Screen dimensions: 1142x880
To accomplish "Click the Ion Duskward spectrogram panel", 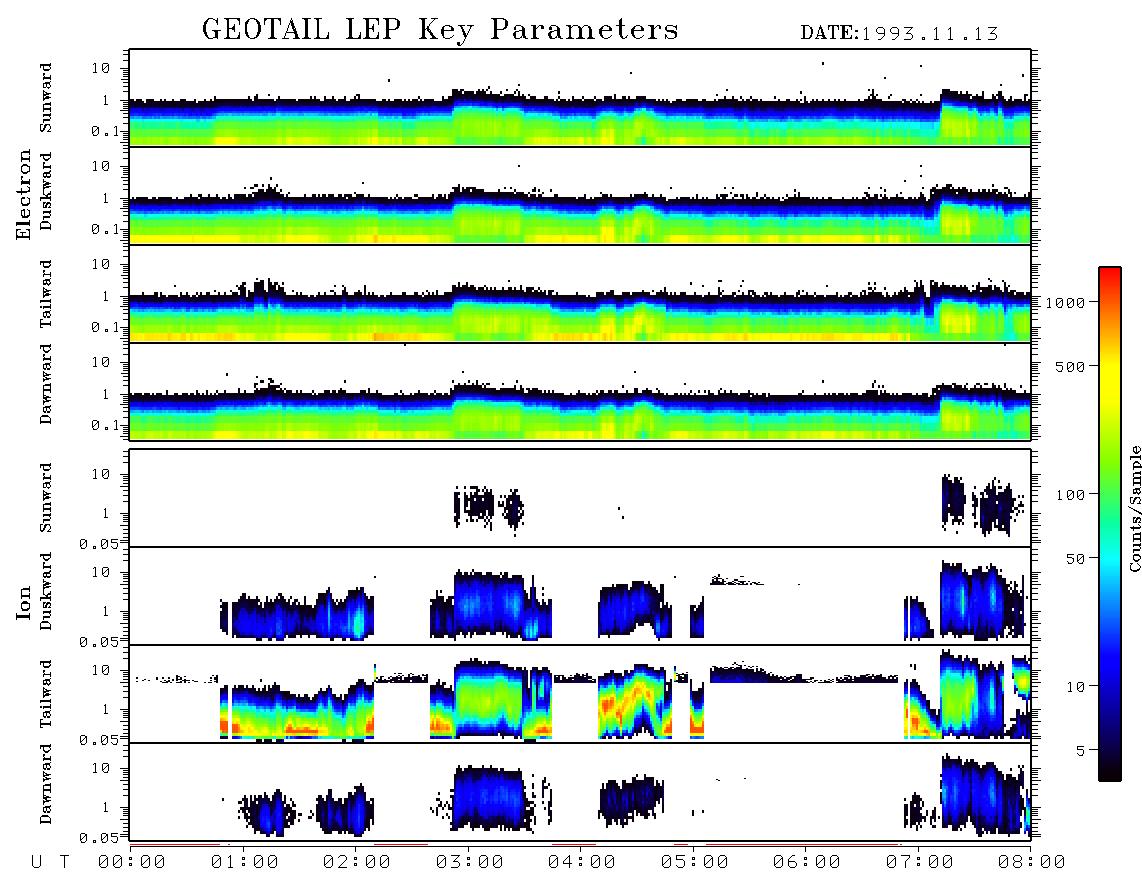I will 580,596.
